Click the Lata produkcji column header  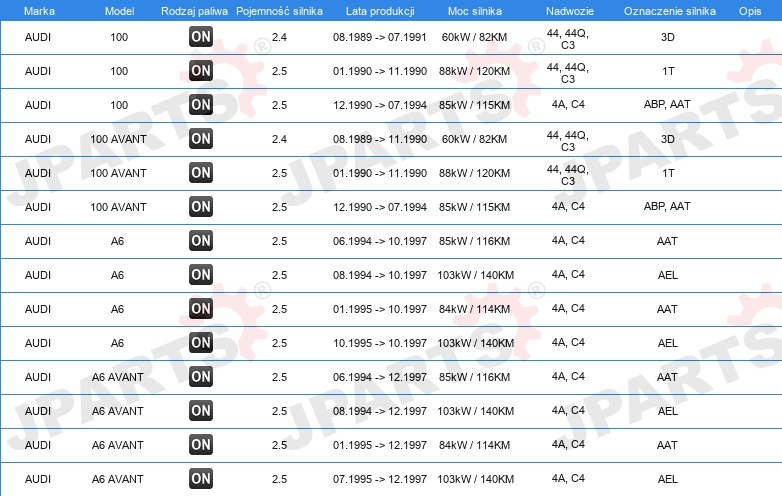pyautogui.click(x=380, y=11)
